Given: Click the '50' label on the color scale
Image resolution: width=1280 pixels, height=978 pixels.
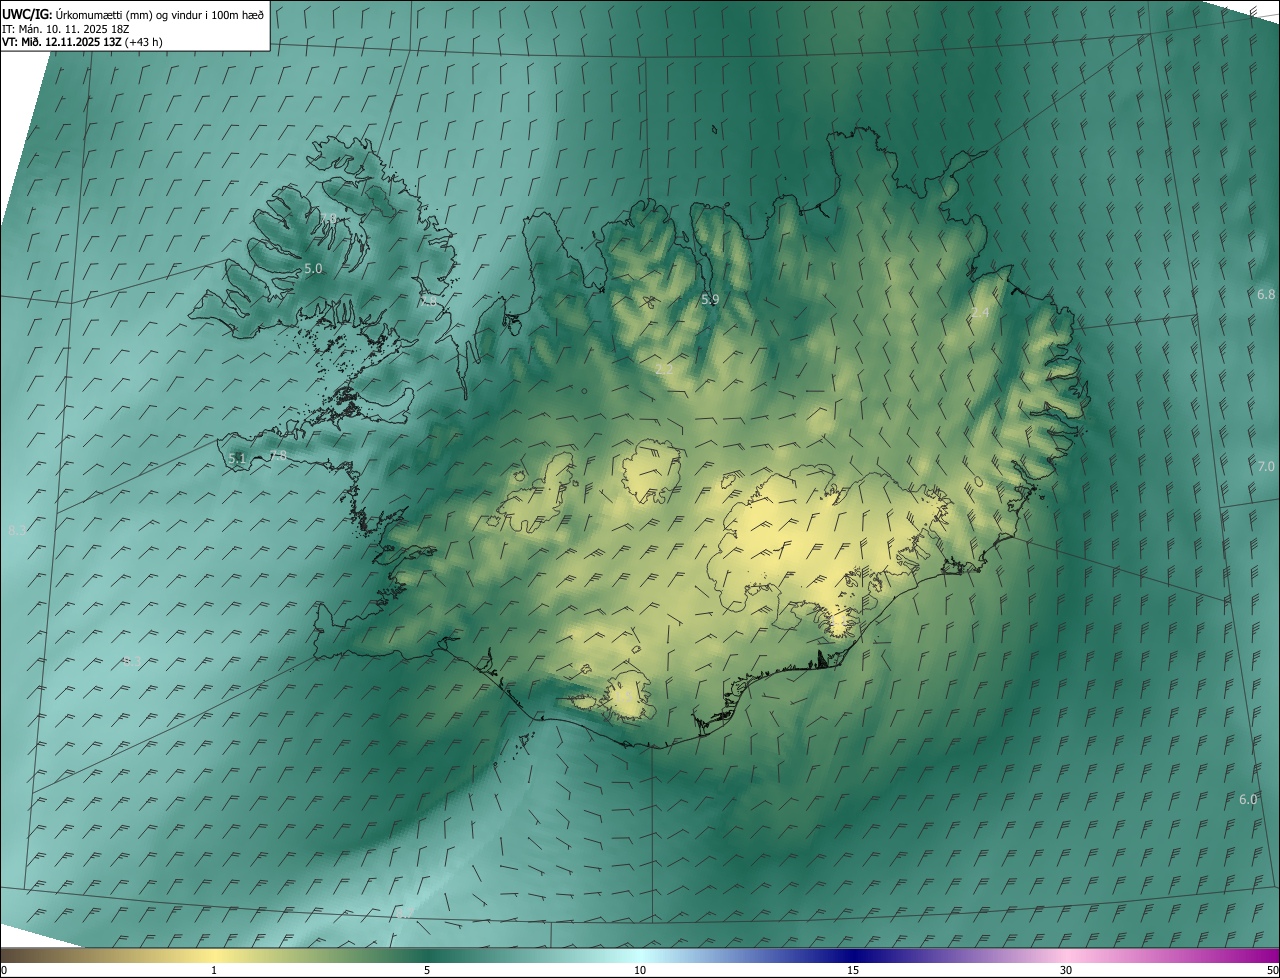Looking at the screenshot, I should pos(1272,971).
